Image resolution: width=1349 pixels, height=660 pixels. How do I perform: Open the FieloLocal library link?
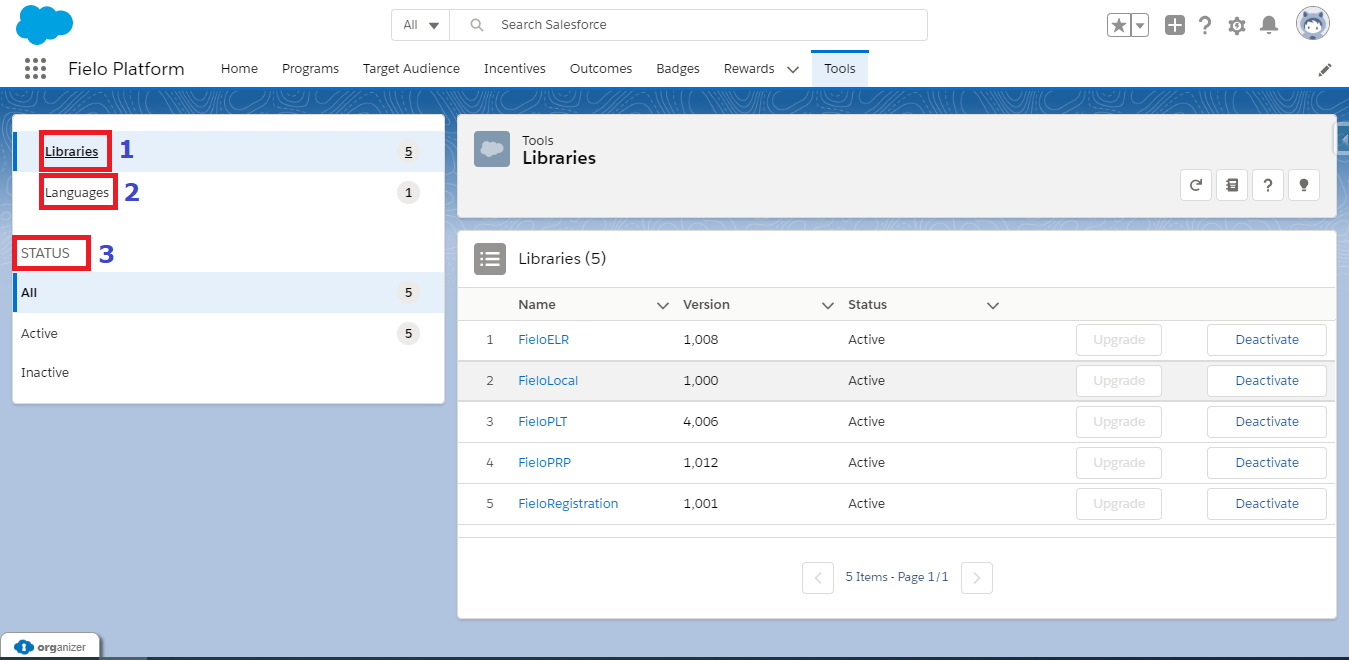click(x=548, y=381)
